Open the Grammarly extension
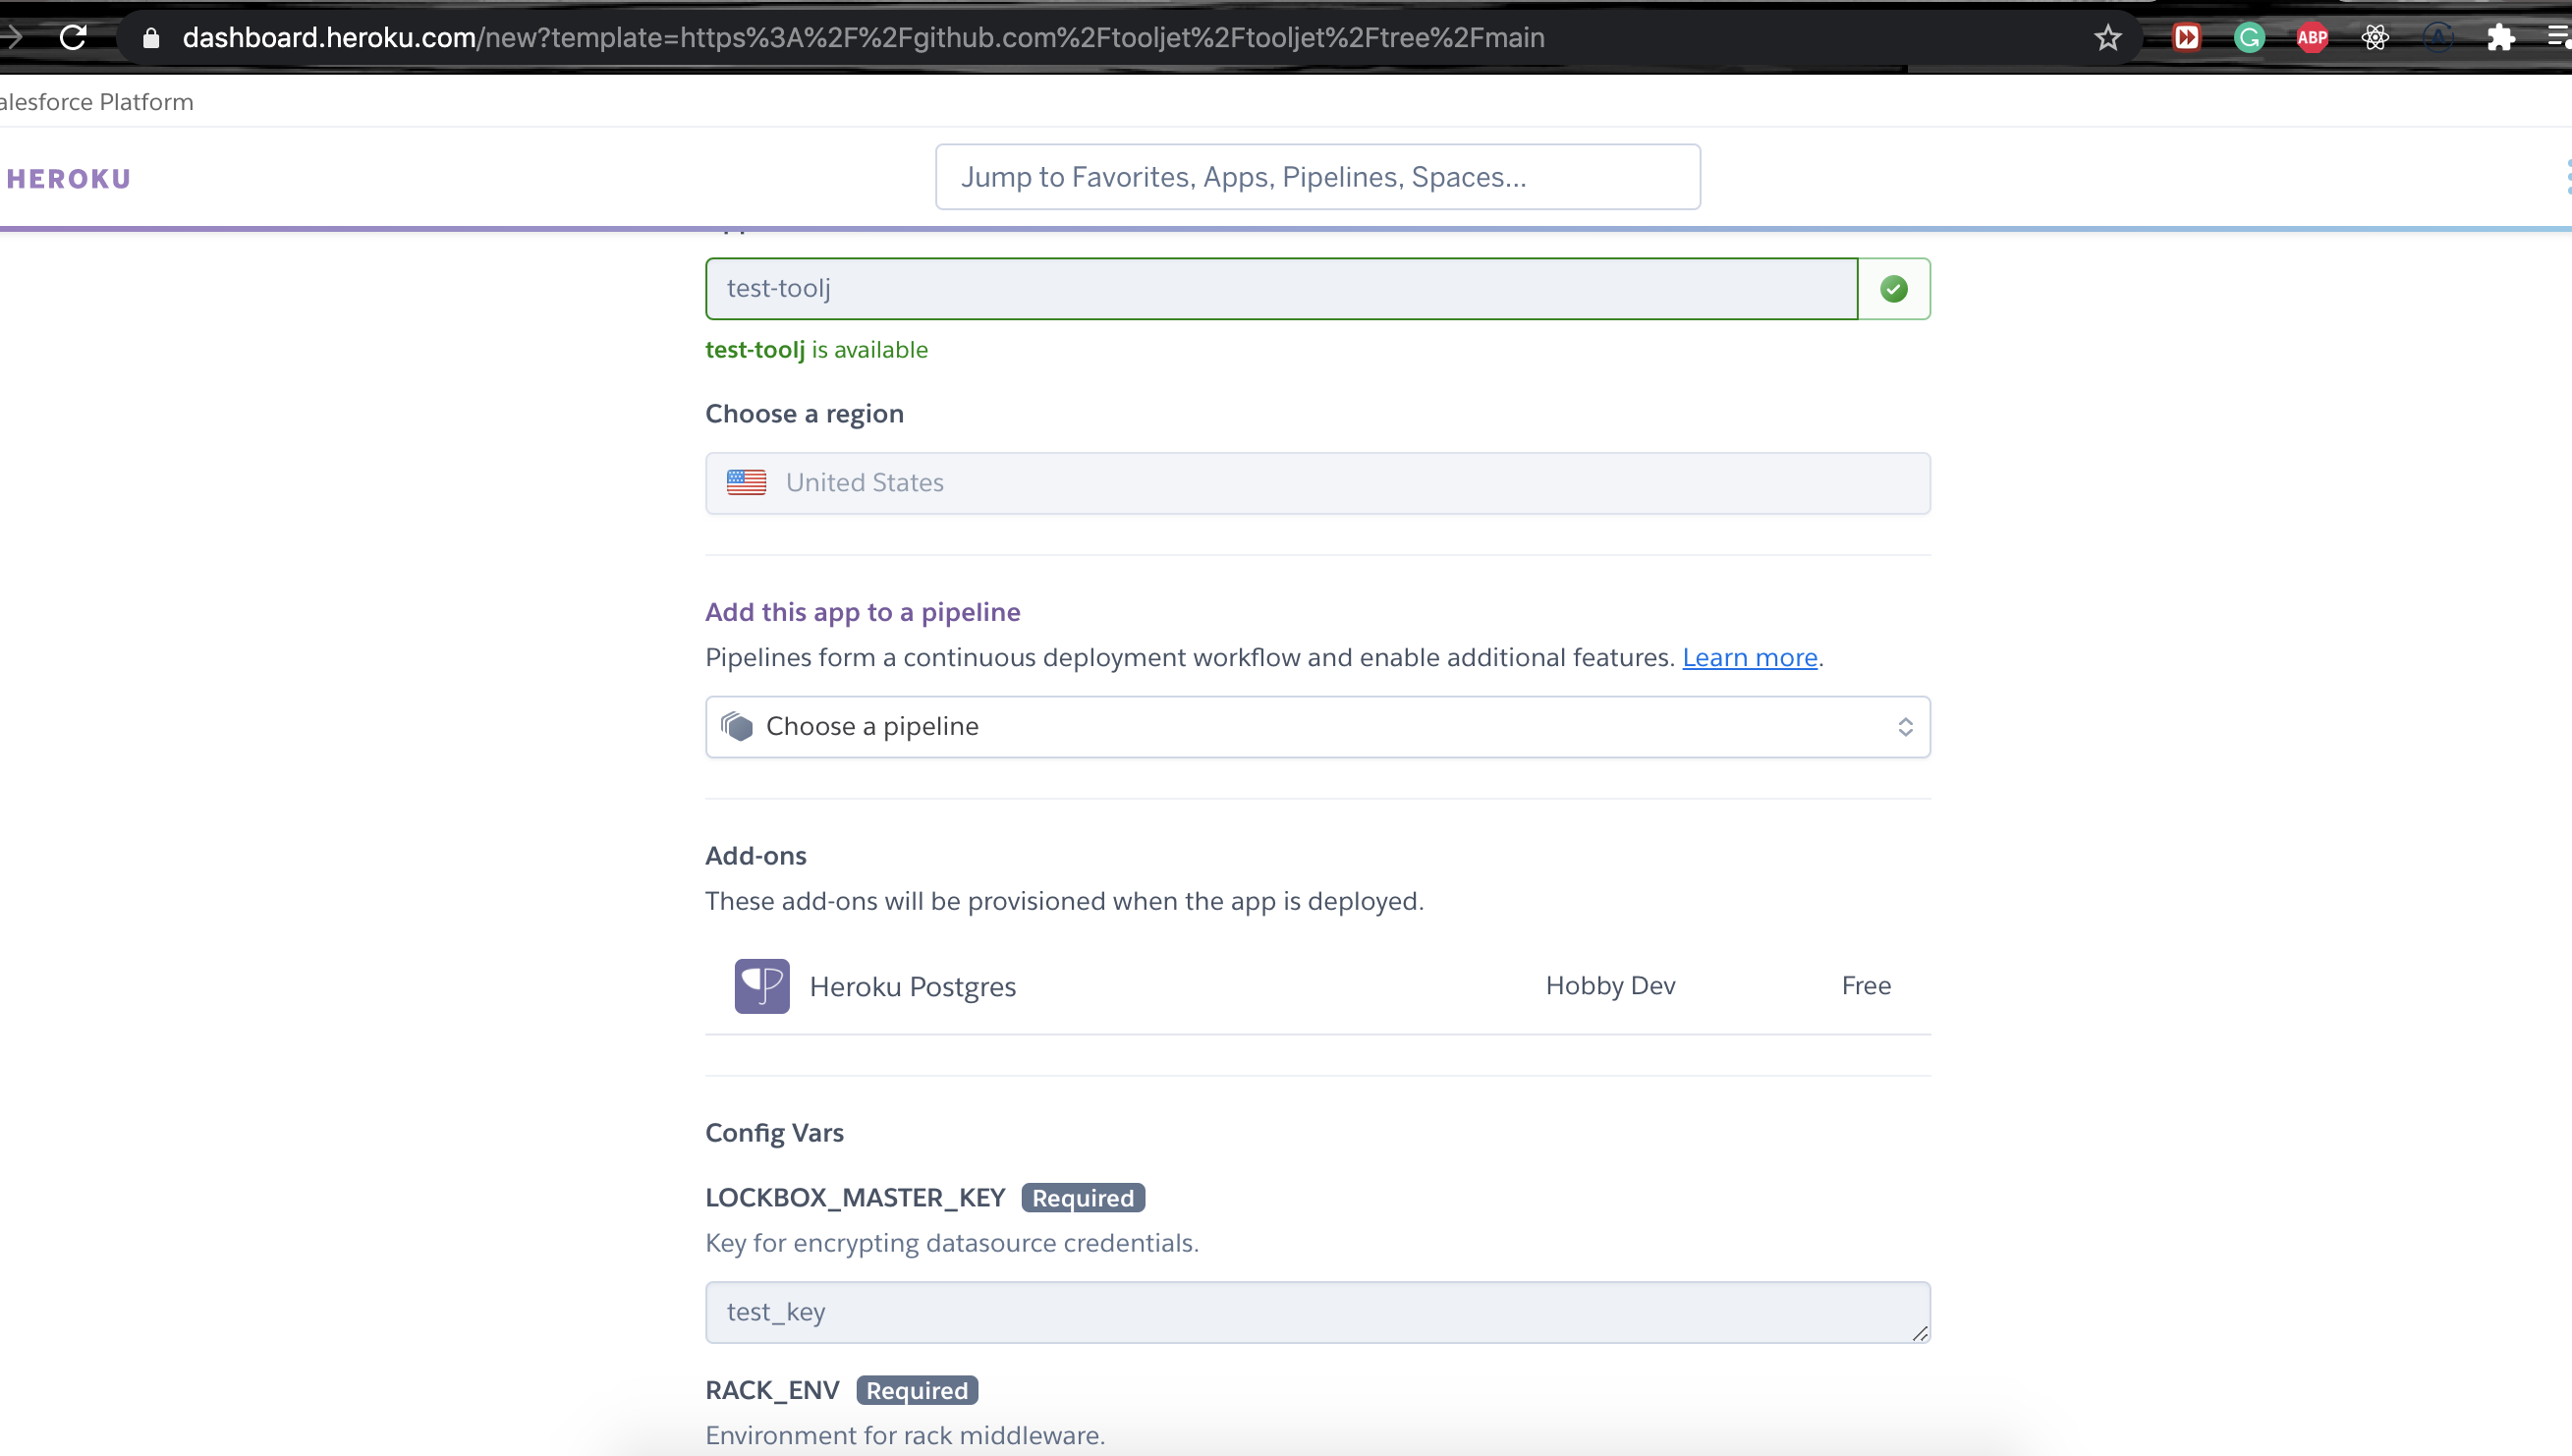This screenshot has height=1456, width=2572. coord(2249,37)
